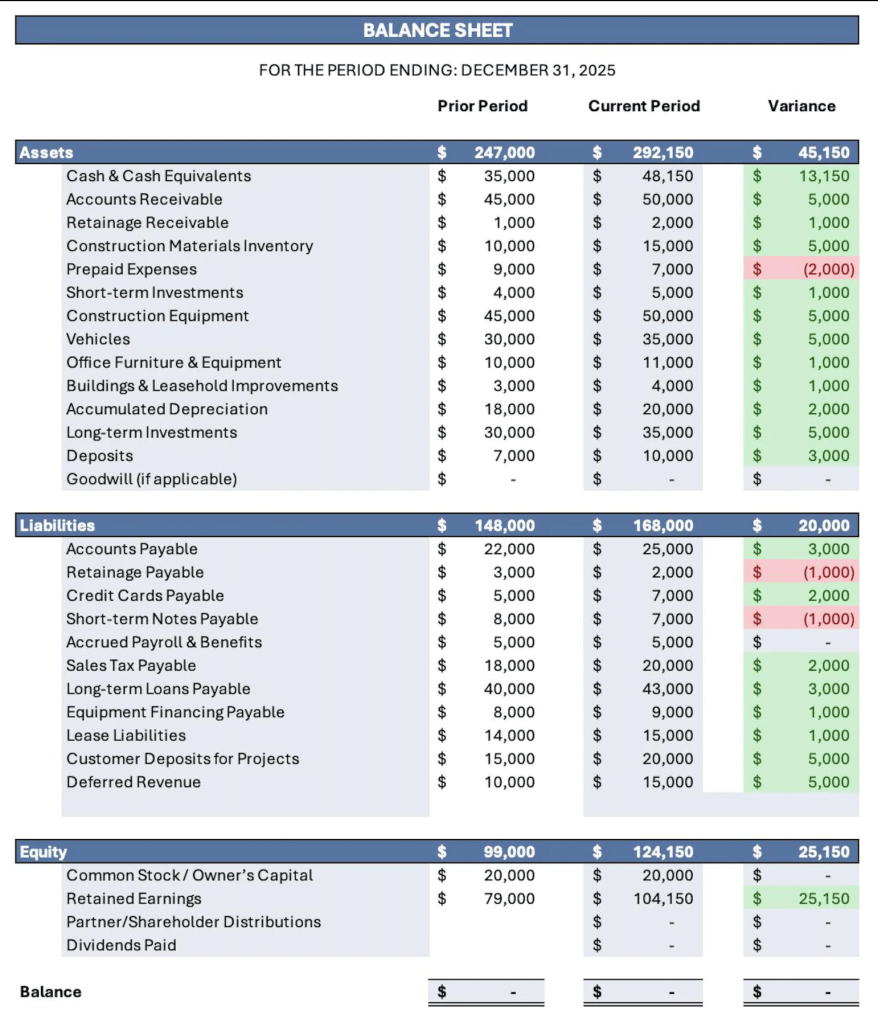Click the Prior Period column header

click(x=483, y=106)
